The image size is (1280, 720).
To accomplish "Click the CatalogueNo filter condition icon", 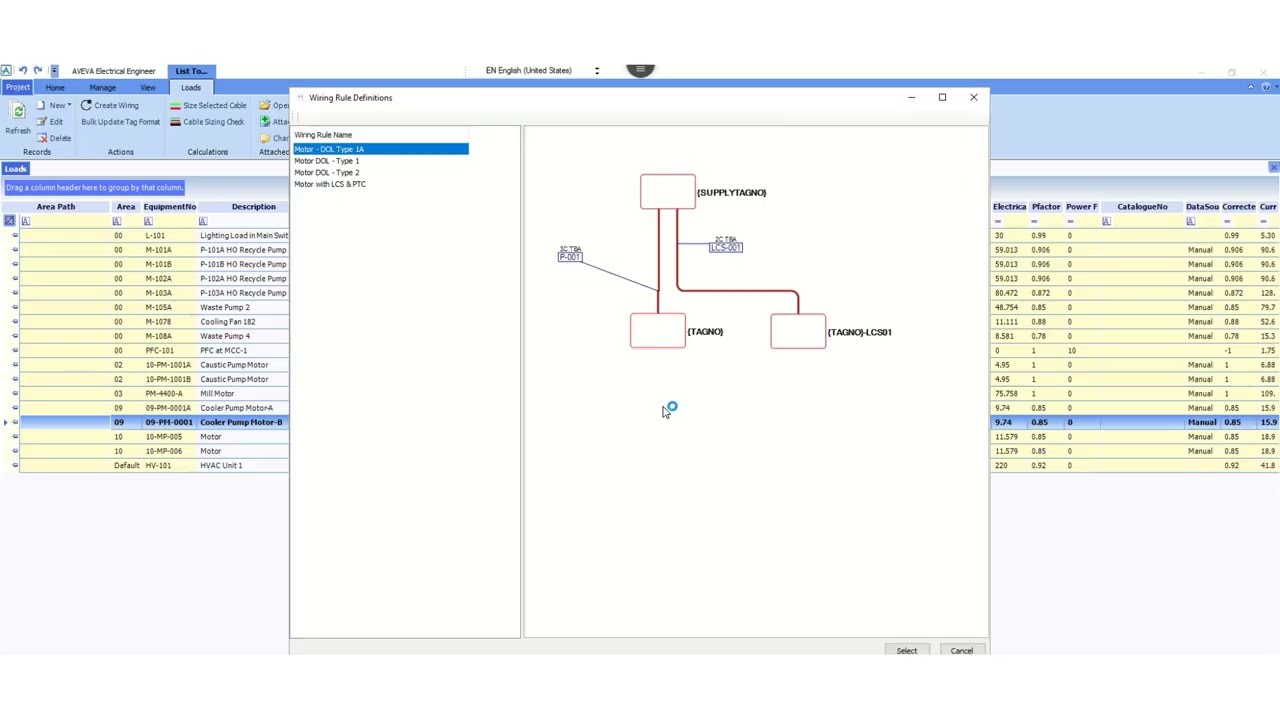I will (1106, 221).
